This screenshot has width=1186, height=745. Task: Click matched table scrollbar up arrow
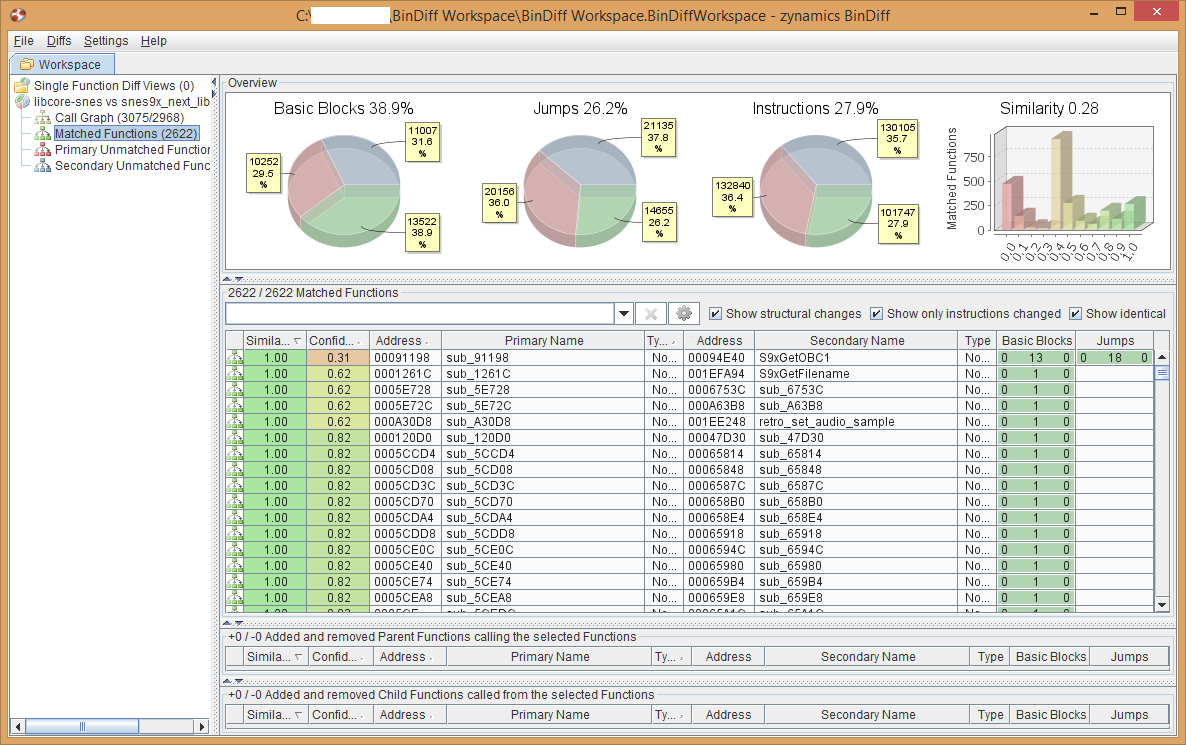(1163, 357)
